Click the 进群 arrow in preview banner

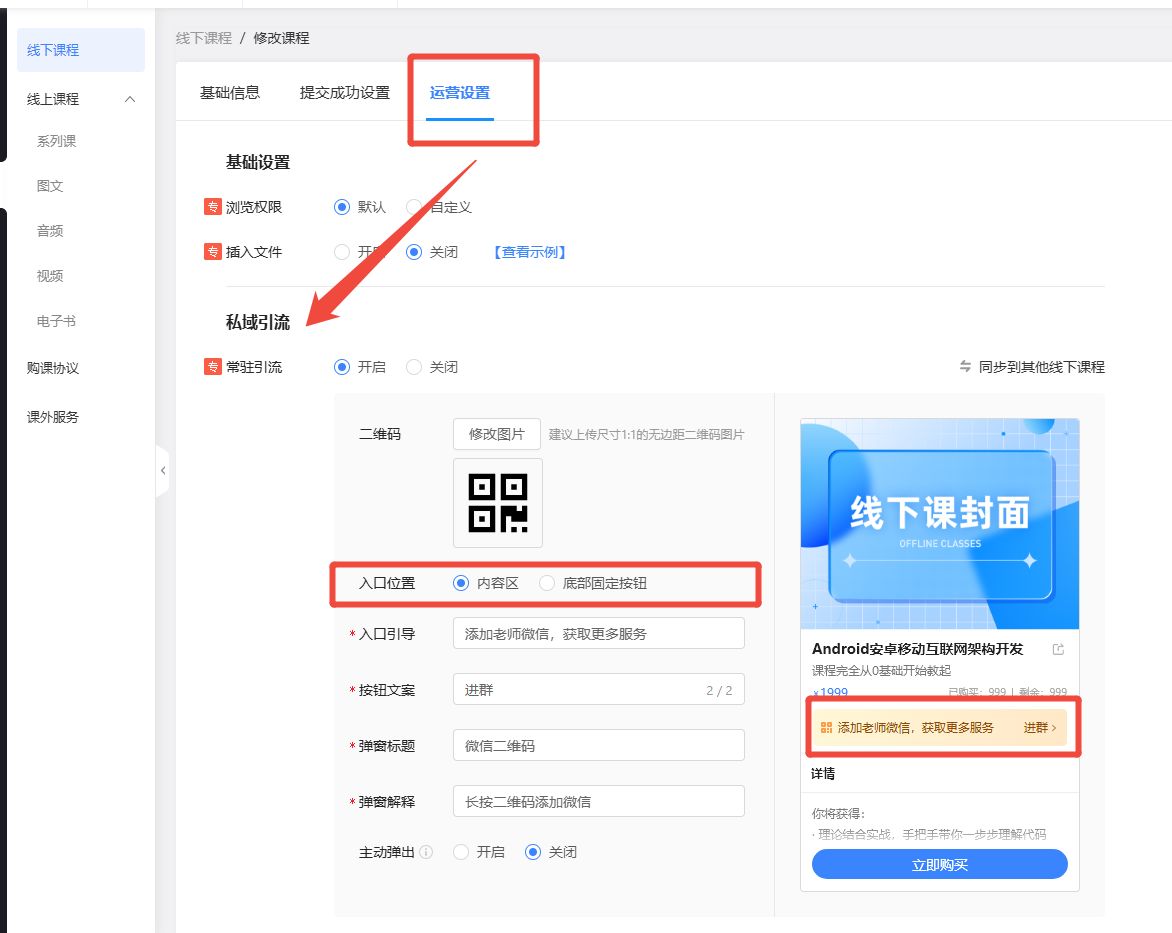click(x=1040, y=728)
